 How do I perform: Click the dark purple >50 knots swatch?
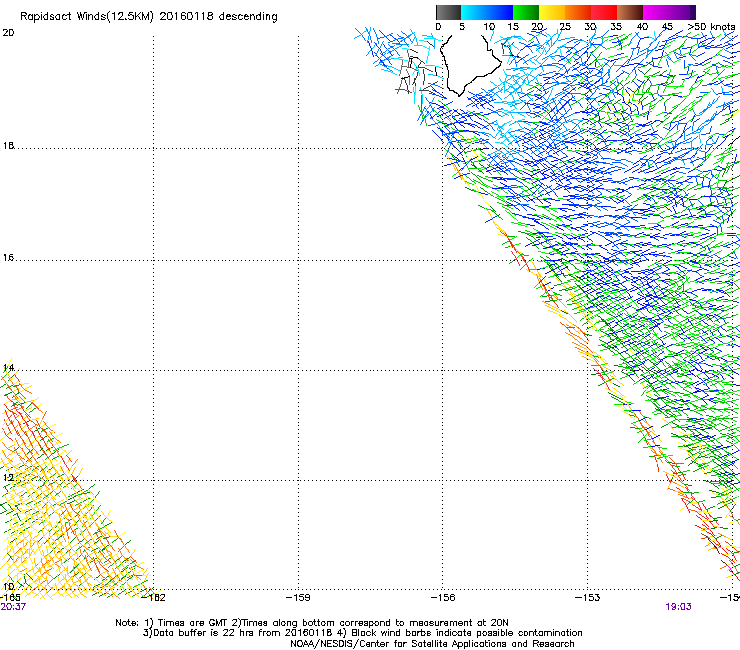692,12
